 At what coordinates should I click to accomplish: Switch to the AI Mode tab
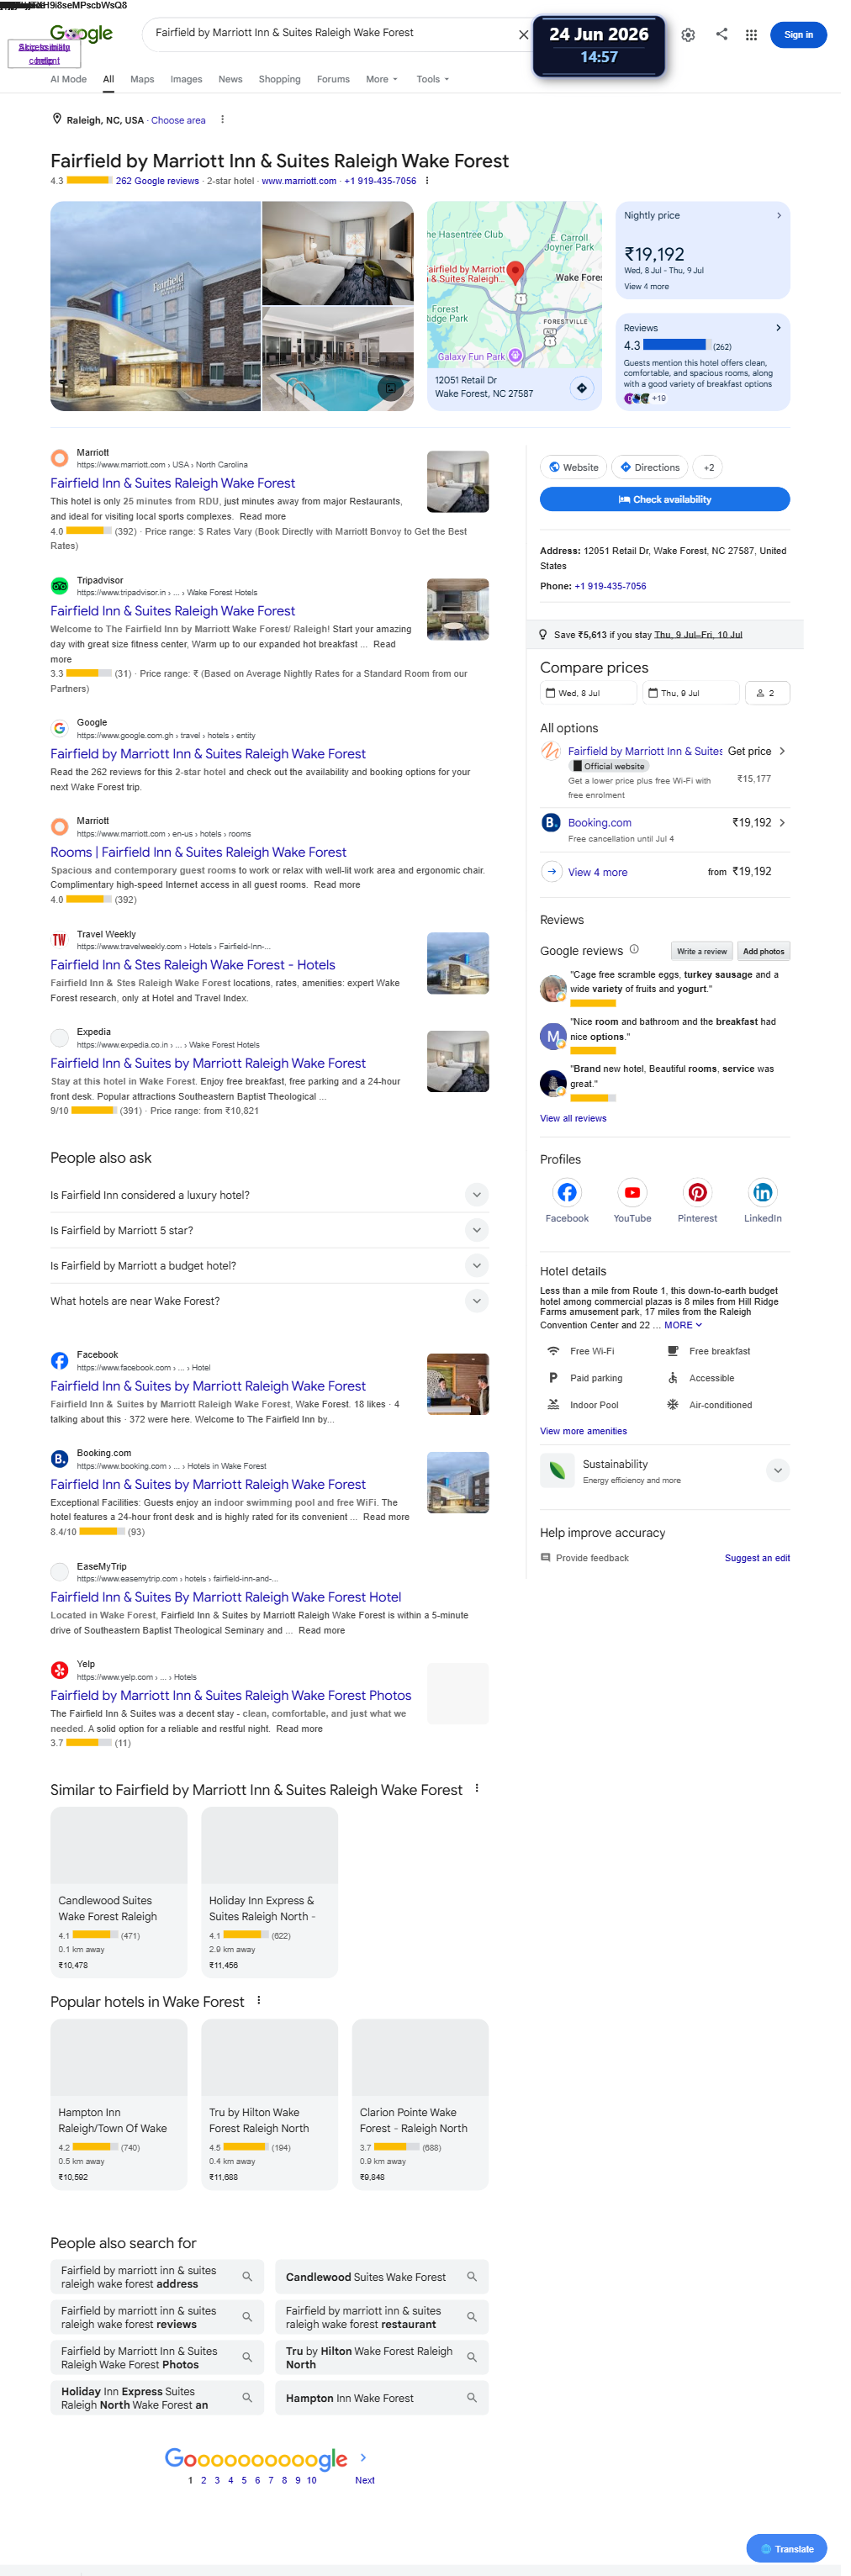tap(68, 79)
